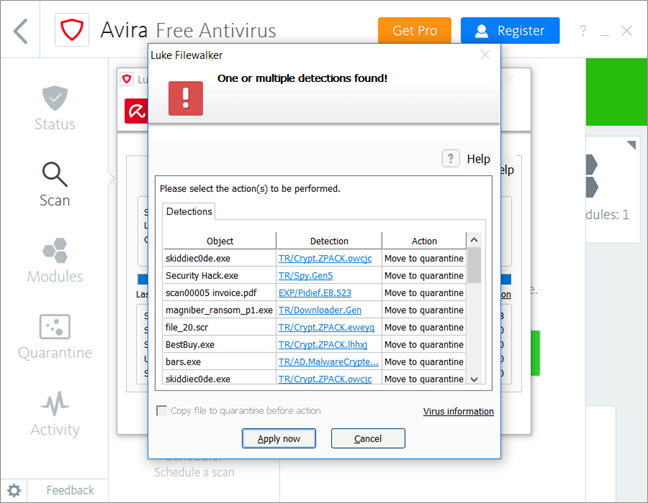The image size is (648, 503).
Task: Click the red exclamation alert icon
Action: point(186,98)
